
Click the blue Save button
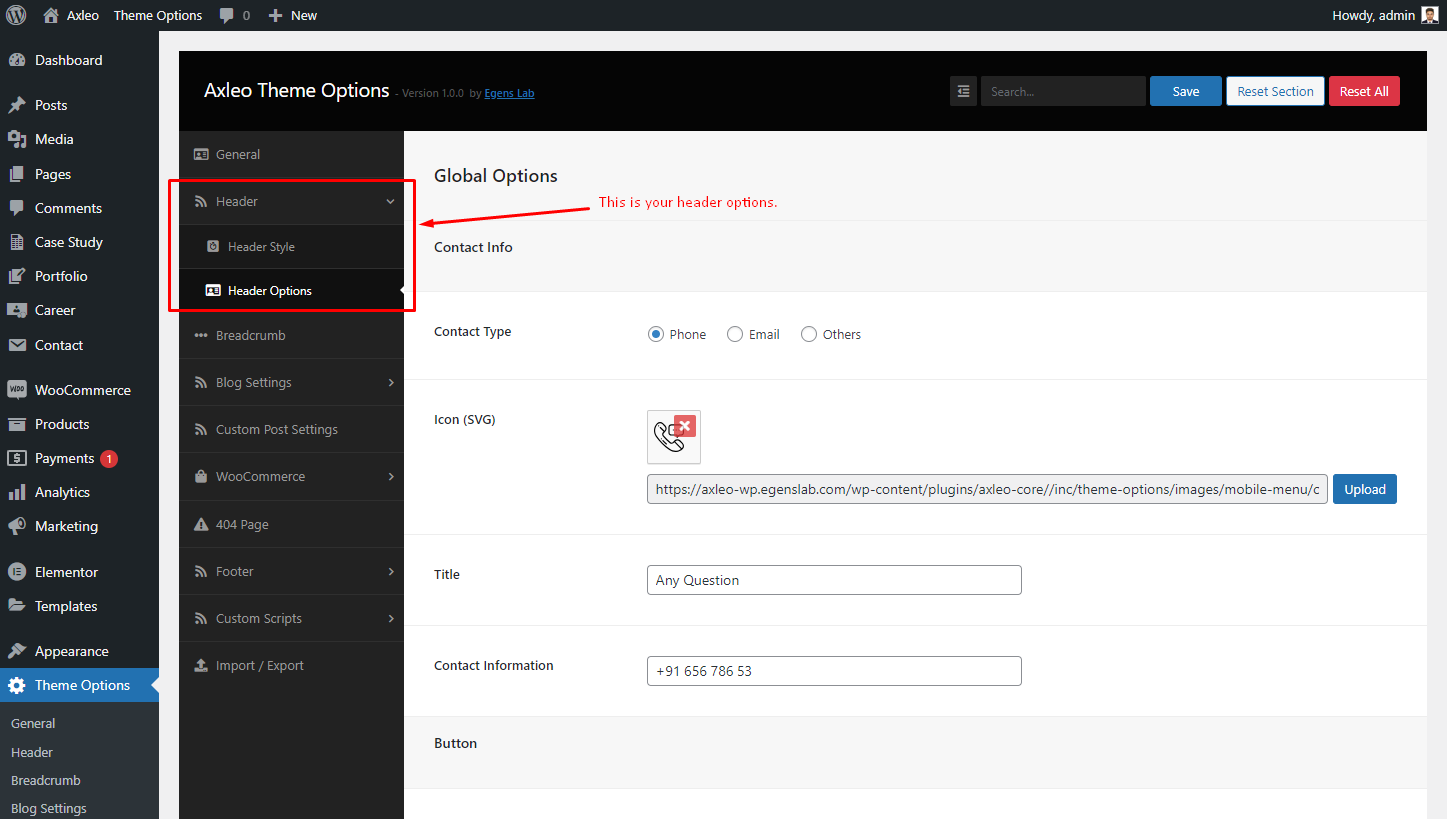coord(1186,91)
